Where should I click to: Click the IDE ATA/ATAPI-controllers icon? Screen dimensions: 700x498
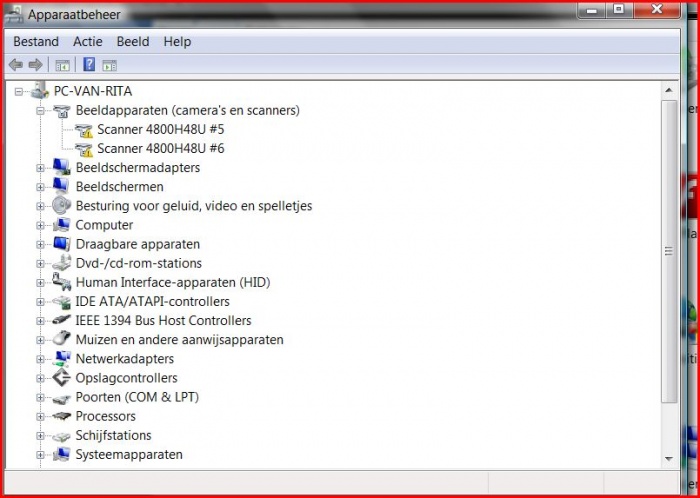61,302
